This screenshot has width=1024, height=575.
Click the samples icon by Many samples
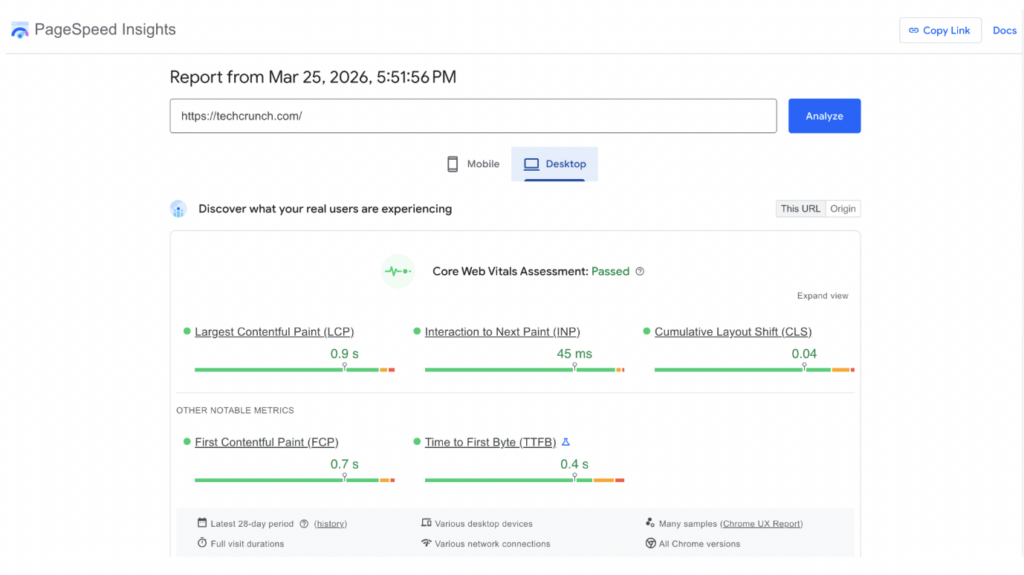(x=650, y=523)
